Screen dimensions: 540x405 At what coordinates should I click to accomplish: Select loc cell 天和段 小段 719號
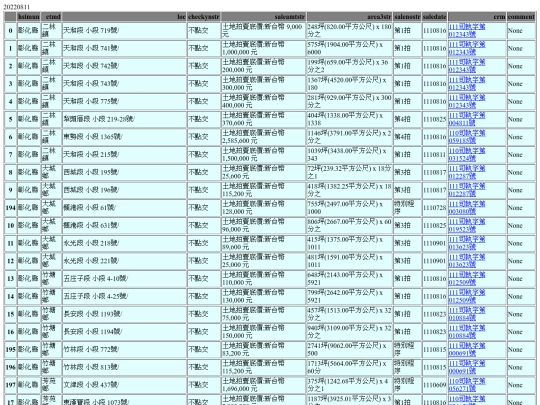click(124, 30)
